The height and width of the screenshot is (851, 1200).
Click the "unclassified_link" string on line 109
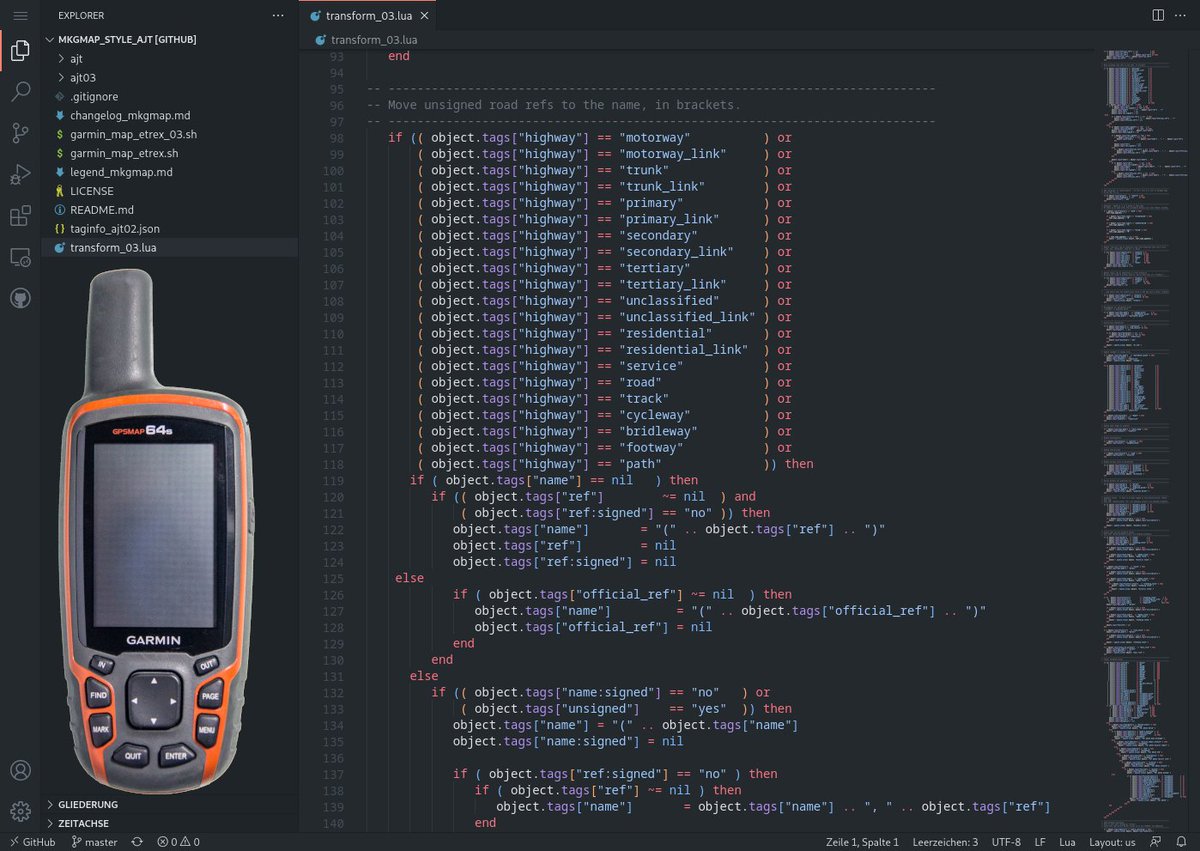687,317
